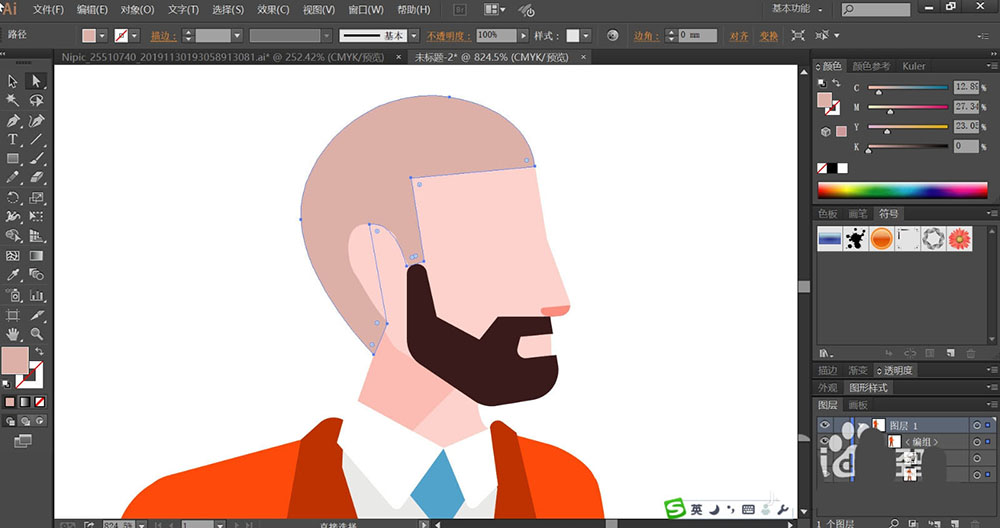This screenshot has width=1000, height=528.
Task: Select the Paintbrush tool
Action: (36, 158)
